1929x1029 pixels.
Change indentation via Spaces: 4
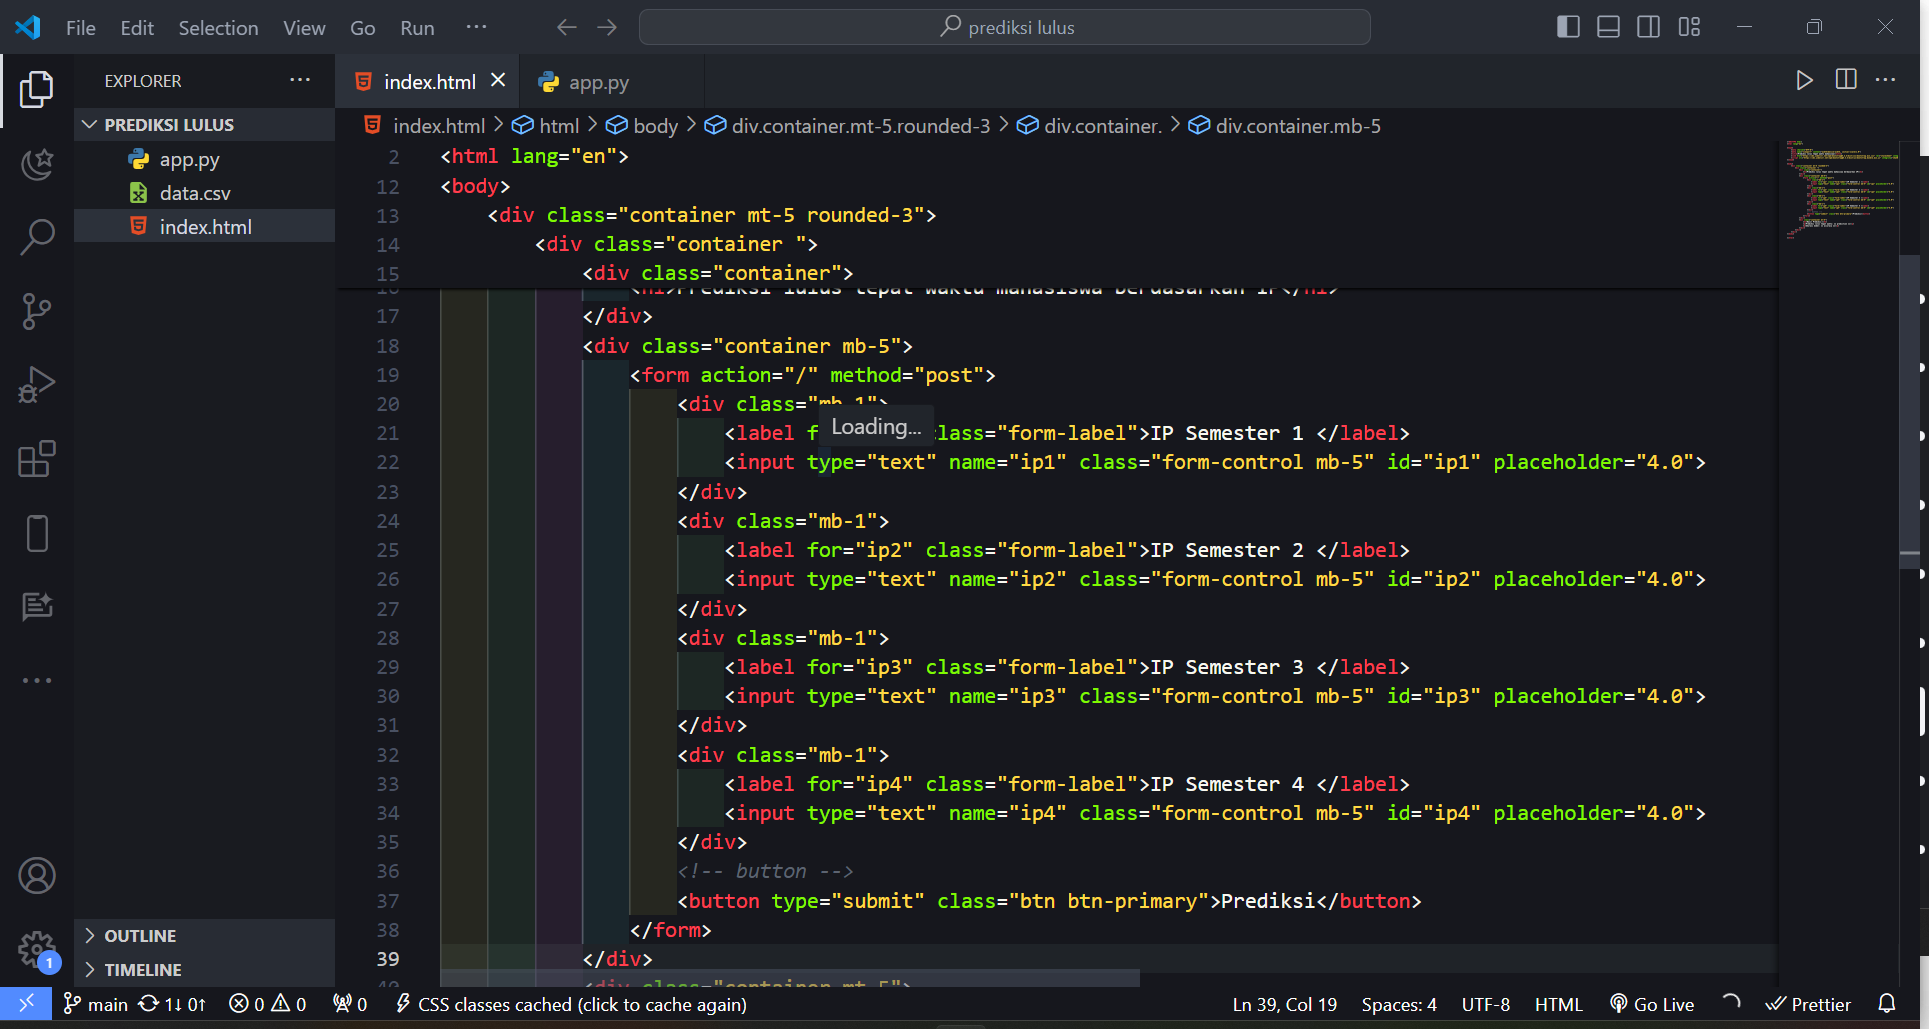(1398, 1004)
